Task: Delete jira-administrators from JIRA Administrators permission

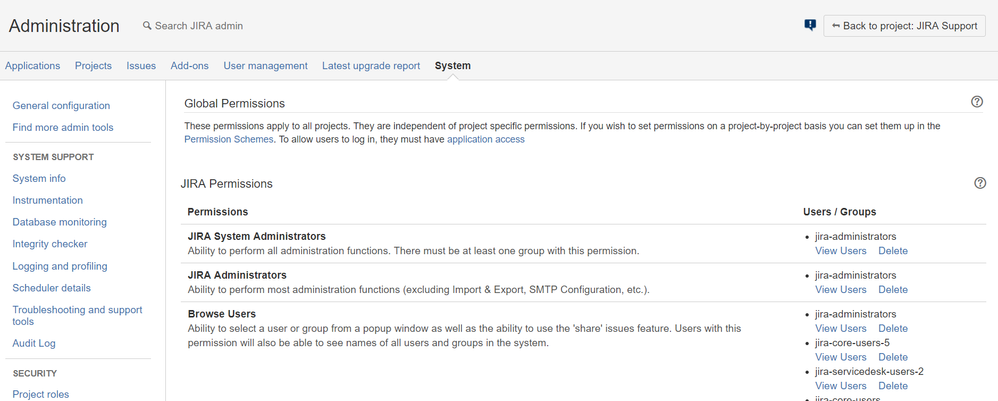Action: (893, 290)
